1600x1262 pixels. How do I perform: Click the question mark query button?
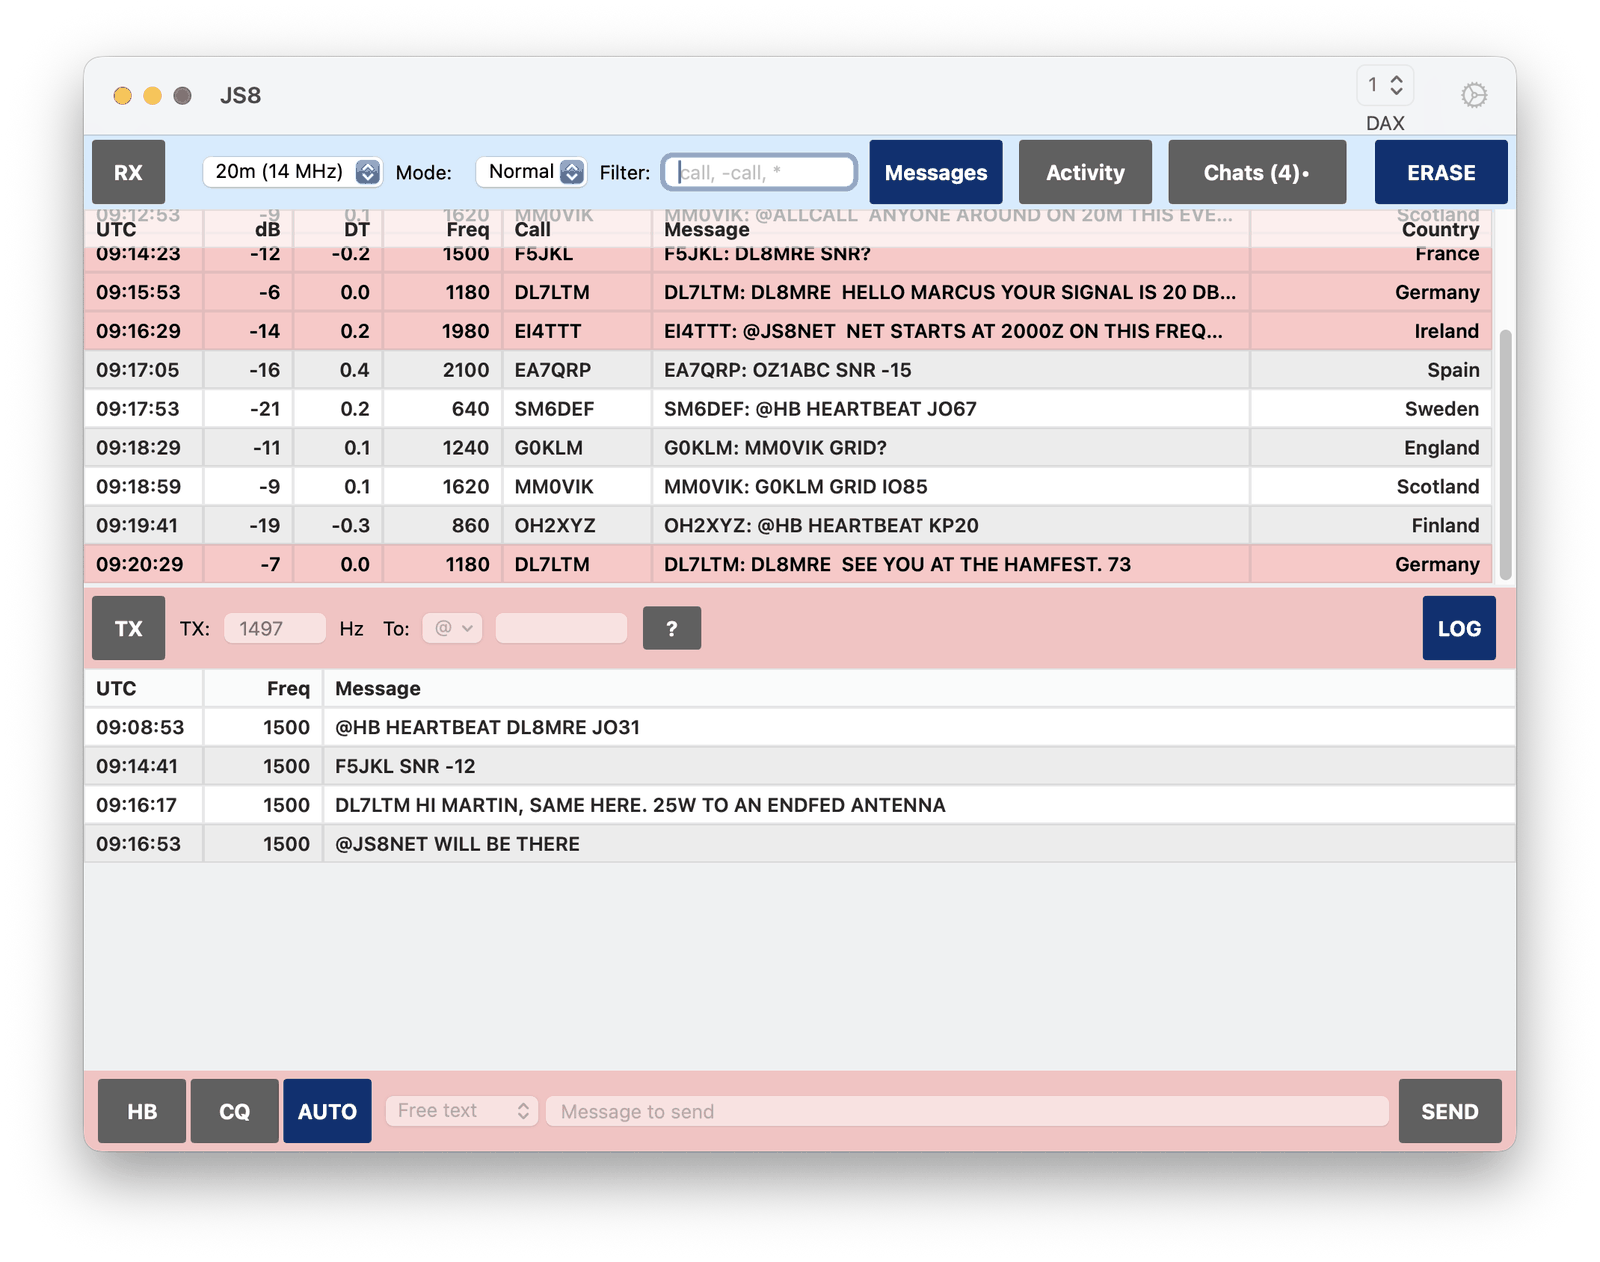[x=672, y=628]
